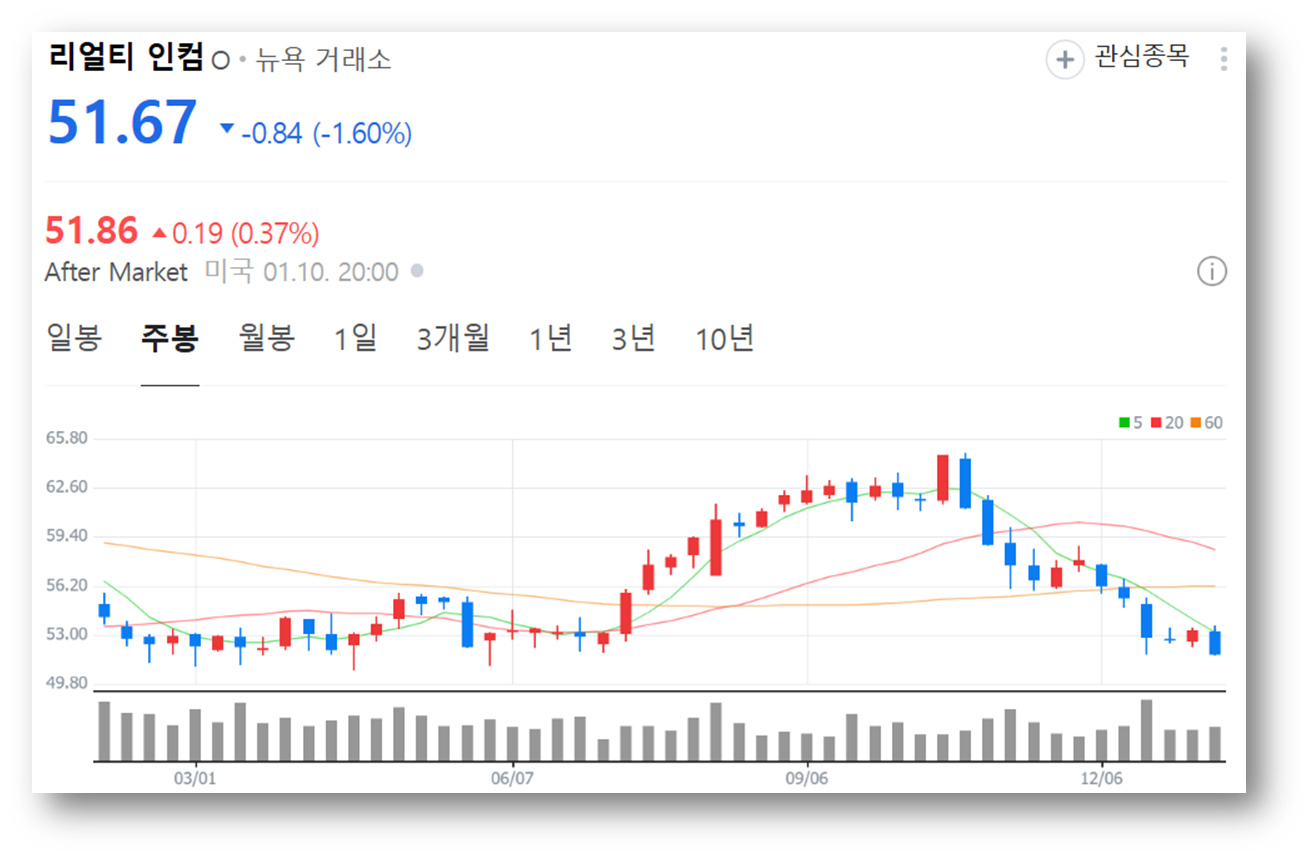
Task: Click the orange 60-period moving average legend
Action: 1207,423
